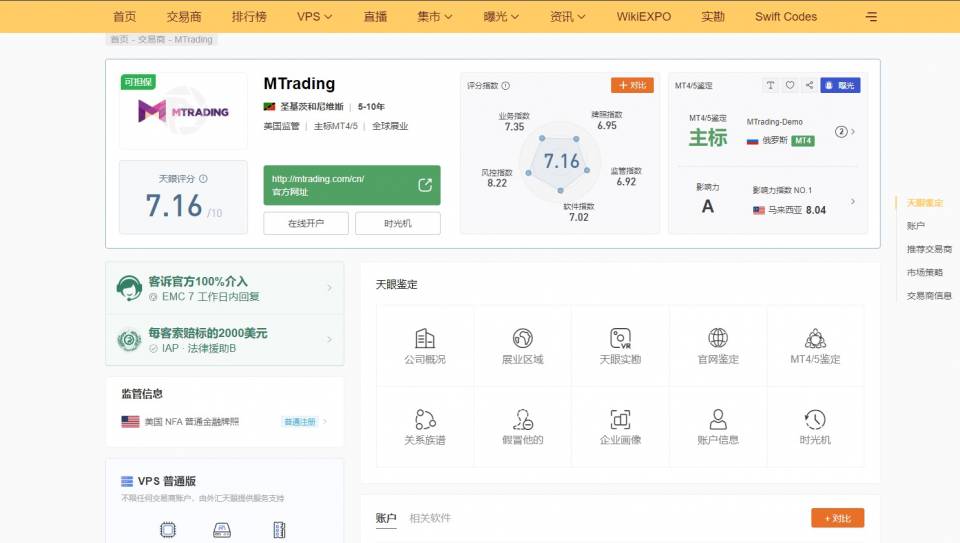
Task: Open 直播 in the navbar
Action: click(375, 17)
